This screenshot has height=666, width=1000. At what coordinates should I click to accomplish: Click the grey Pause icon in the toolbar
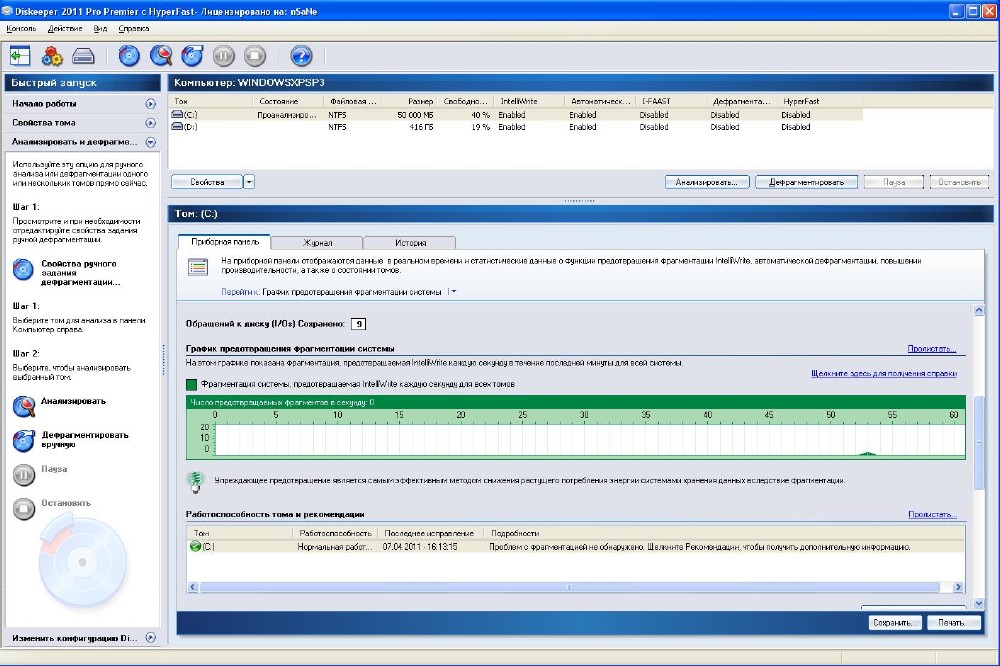[223, 56]
